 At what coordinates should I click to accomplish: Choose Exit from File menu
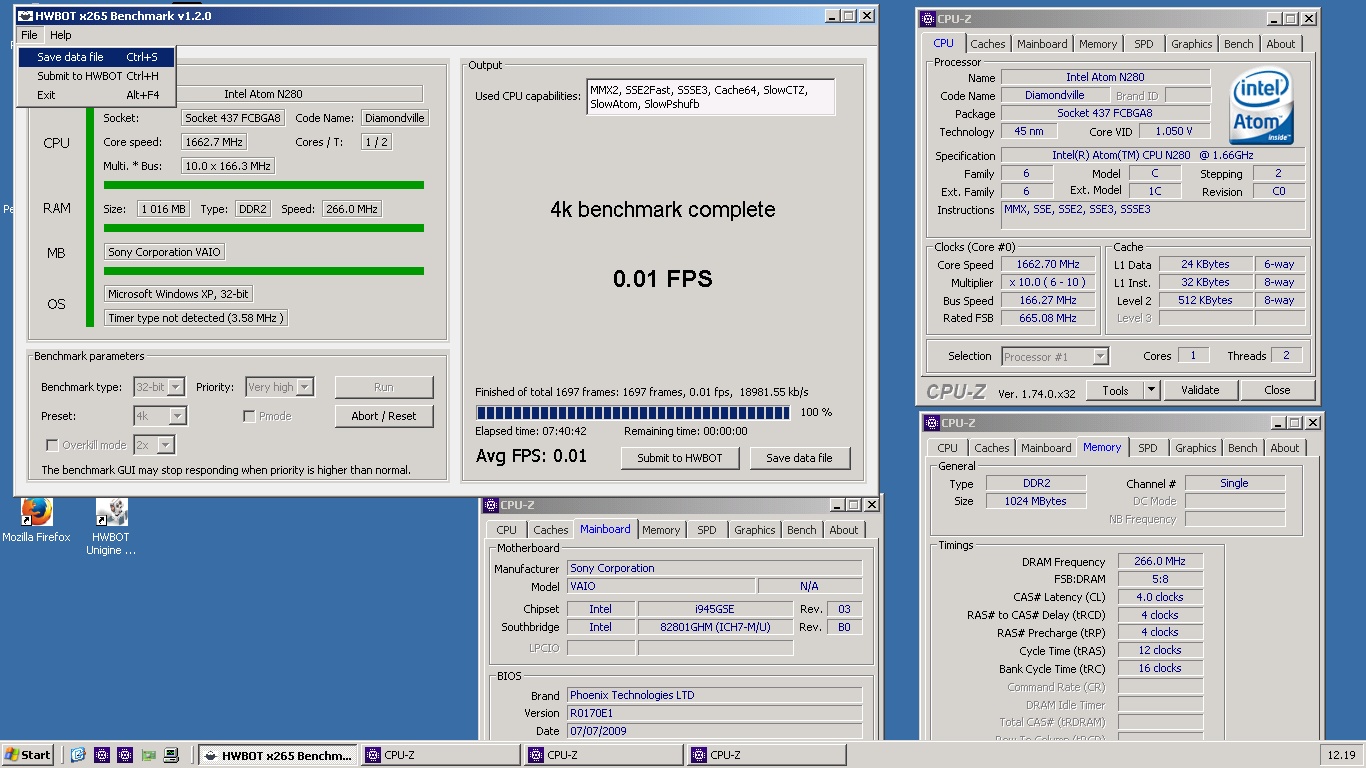pos(97,95)
